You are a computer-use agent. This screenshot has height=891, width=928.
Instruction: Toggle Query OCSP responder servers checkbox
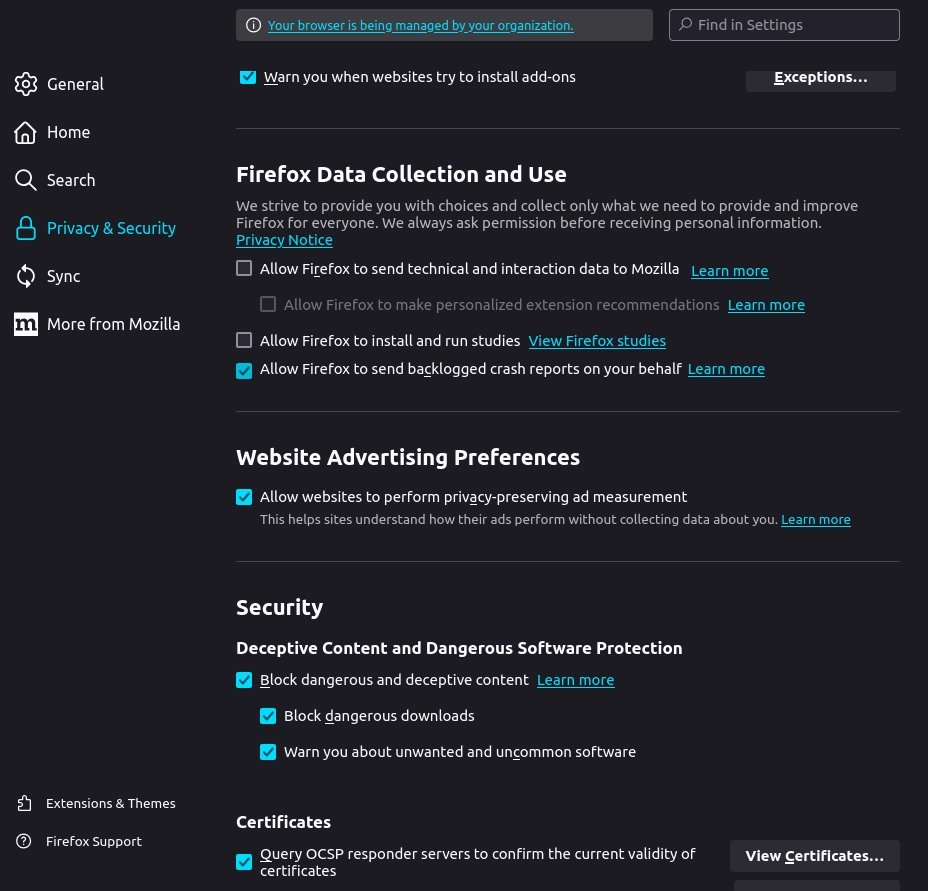[244, 862]
